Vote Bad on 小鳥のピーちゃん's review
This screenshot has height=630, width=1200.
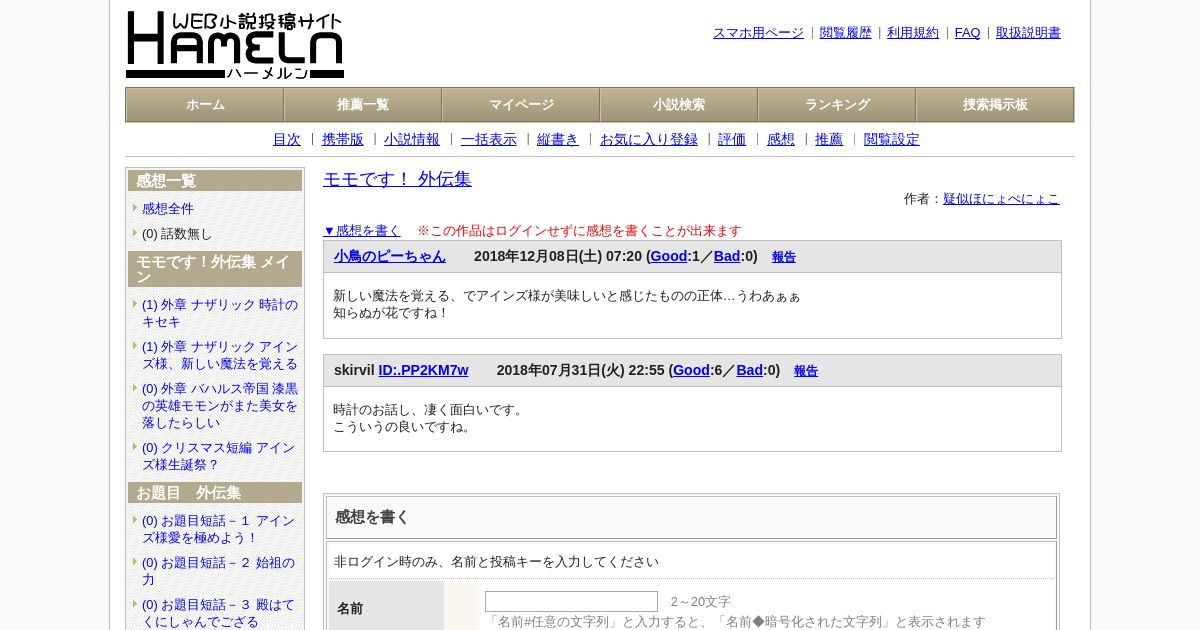(727, 256)
